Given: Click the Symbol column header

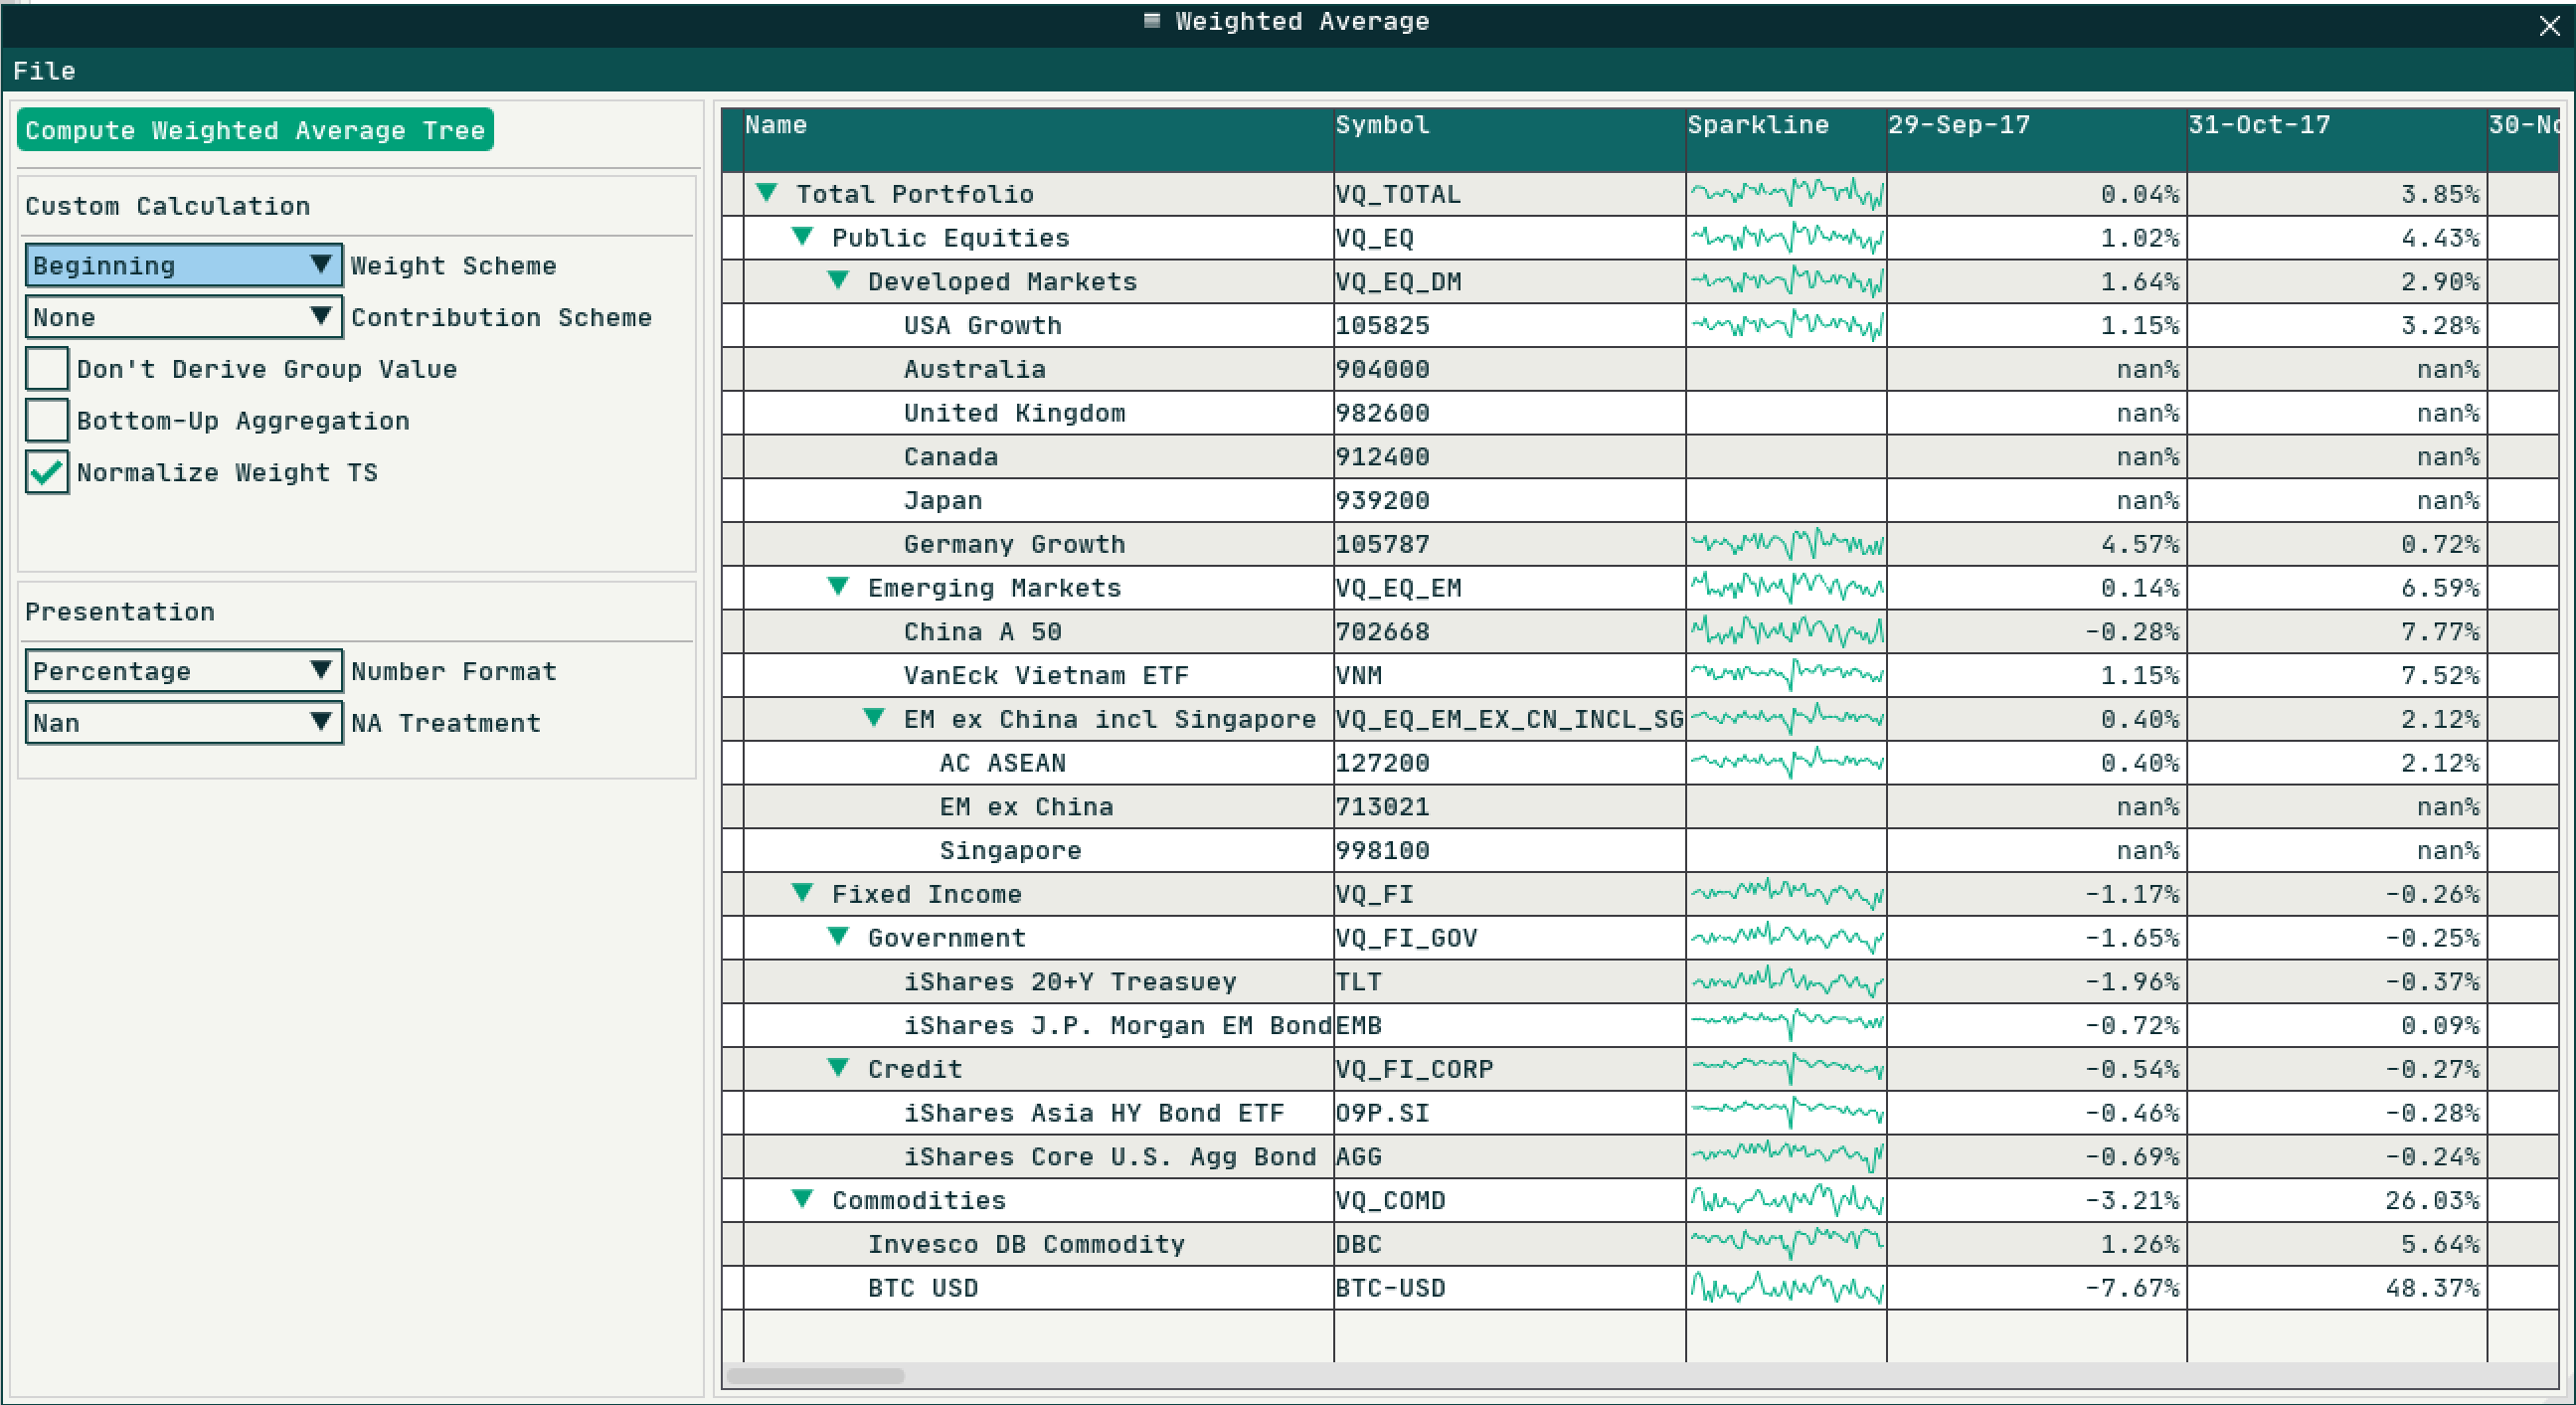Looking at the screenshot, I should tap(1509, 139).
